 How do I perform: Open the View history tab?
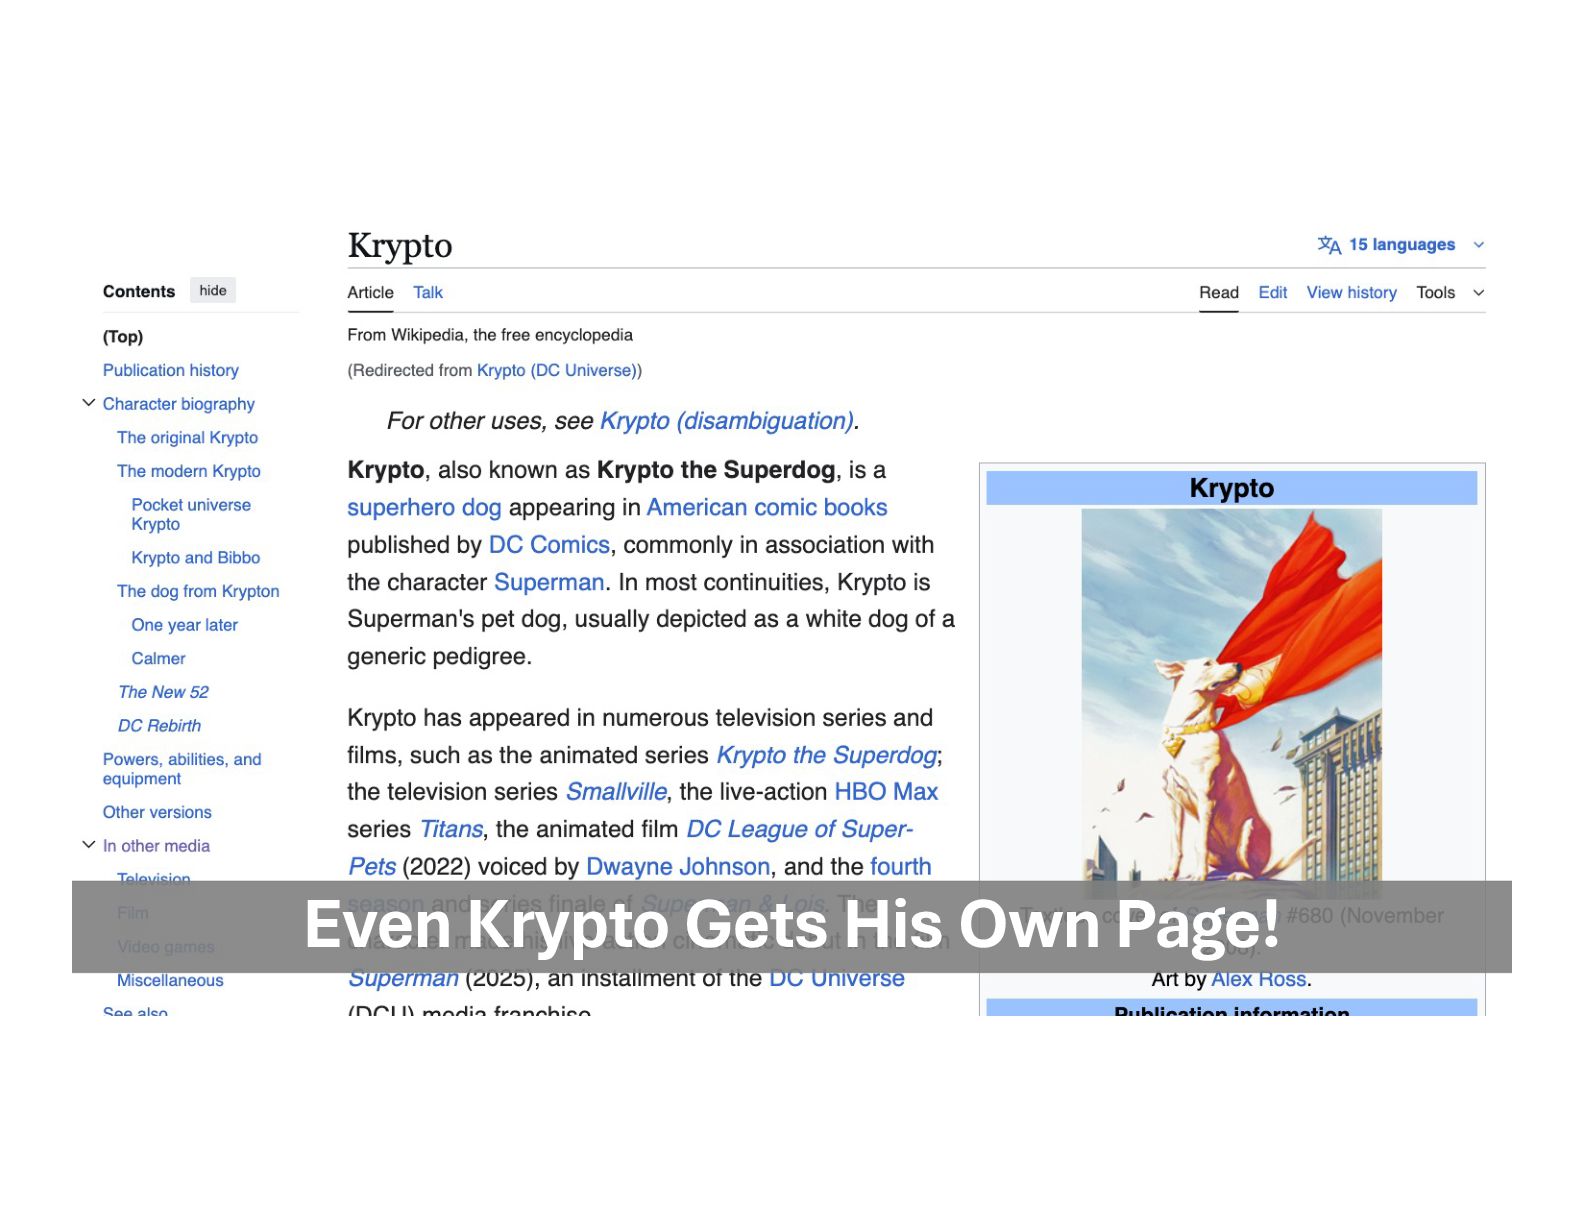point(1351,293)
